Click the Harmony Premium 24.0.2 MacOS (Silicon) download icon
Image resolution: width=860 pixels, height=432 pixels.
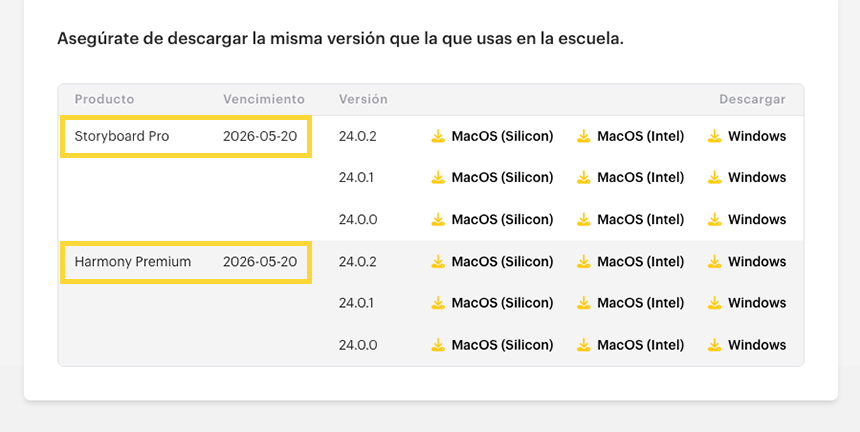pyautogui.click(x=437, y=262)
